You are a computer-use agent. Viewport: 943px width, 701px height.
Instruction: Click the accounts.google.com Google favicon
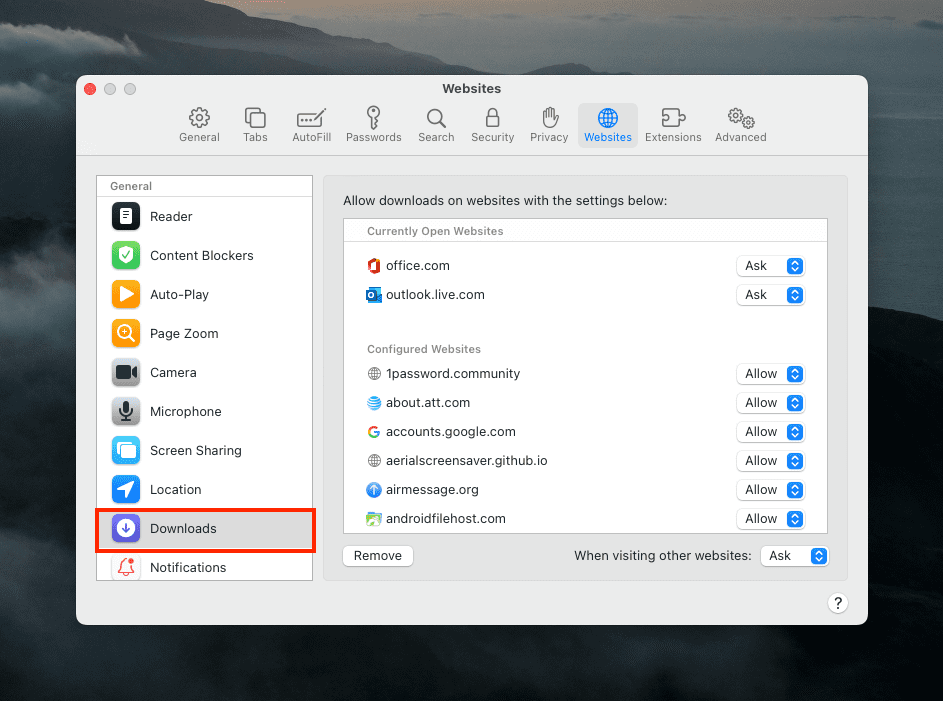tap(373, 432)
